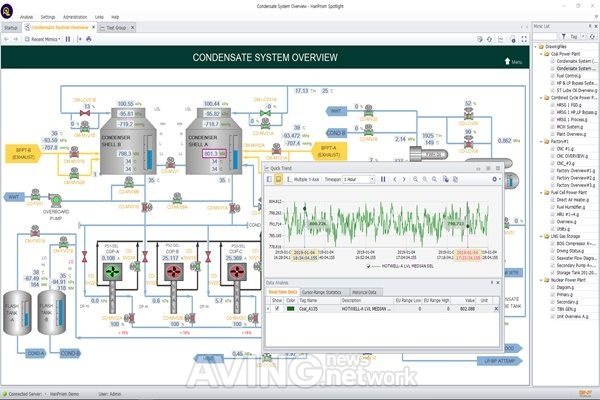The image size is (600, 400).
Task: Collapse the Coal Power Plant folder
Action: pyautogui.click(x=541, y=54)
